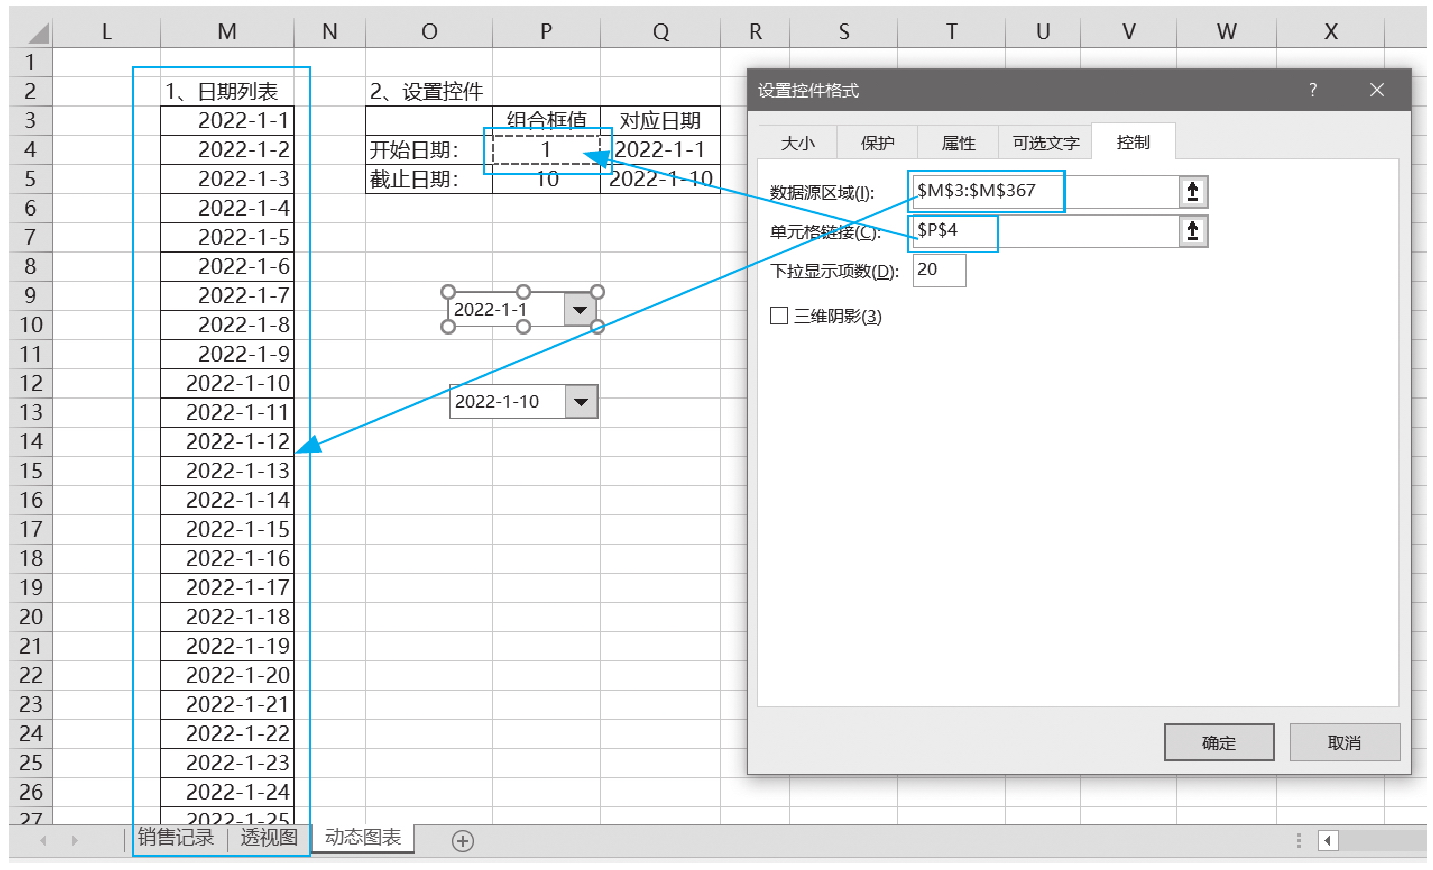Click the dialog help question mark icon
This screenshot has height=870, width=1433.
click(1313, 90)
